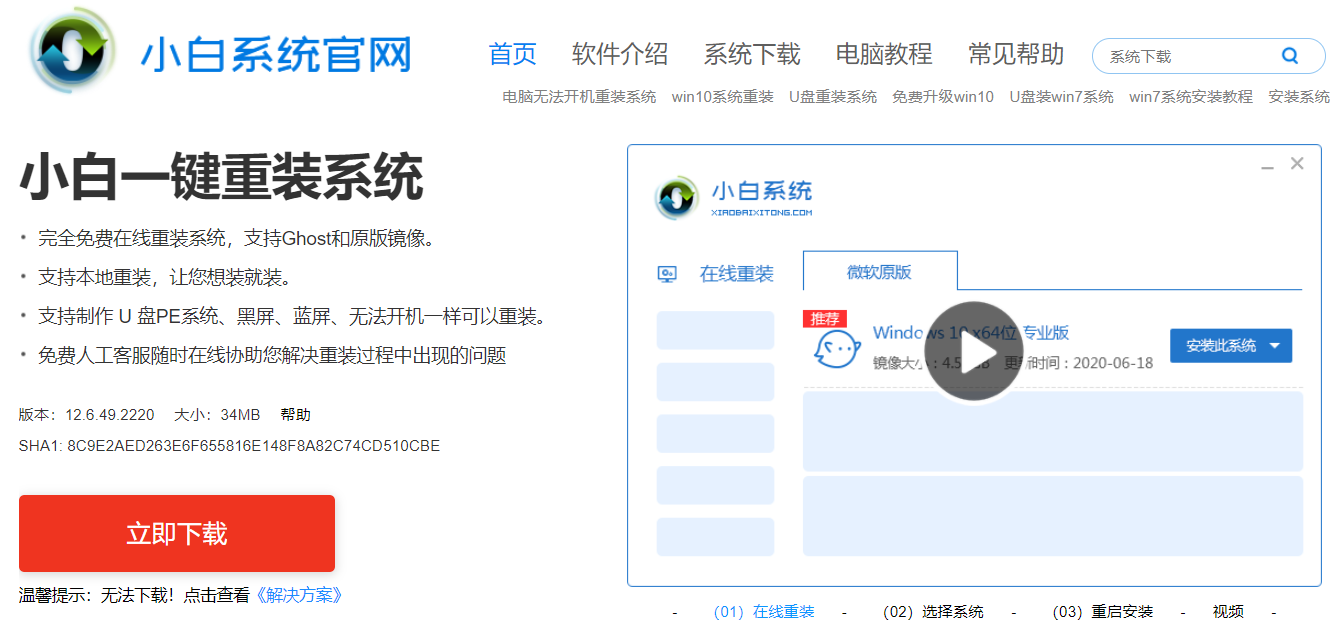Screen dimensions: 1335x623
Task: Close the preview app window
Action: tap(1297, 164)
